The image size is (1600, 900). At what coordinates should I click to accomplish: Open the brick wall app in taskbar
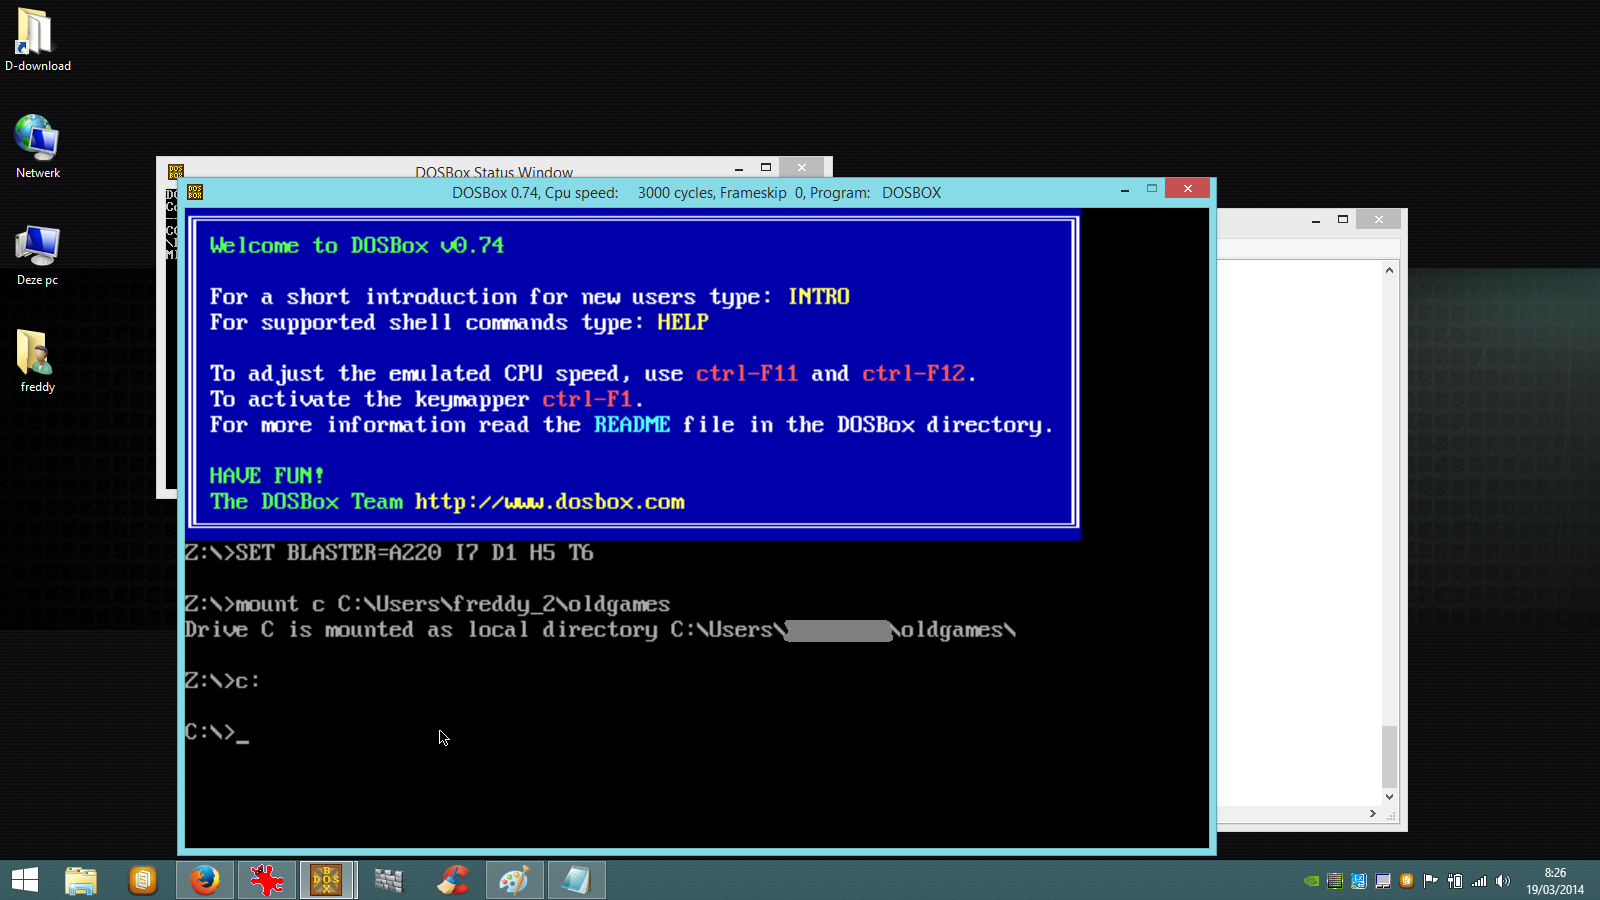pos(389,880)
